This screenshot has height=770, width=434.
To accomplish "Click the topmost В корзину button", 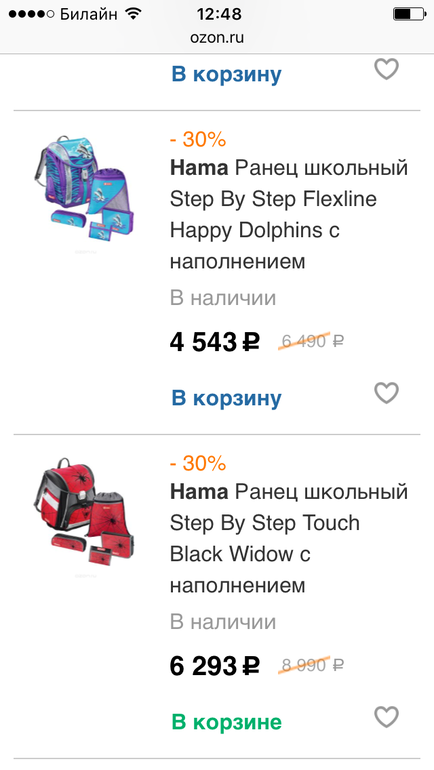I will [x=226, y=74].
